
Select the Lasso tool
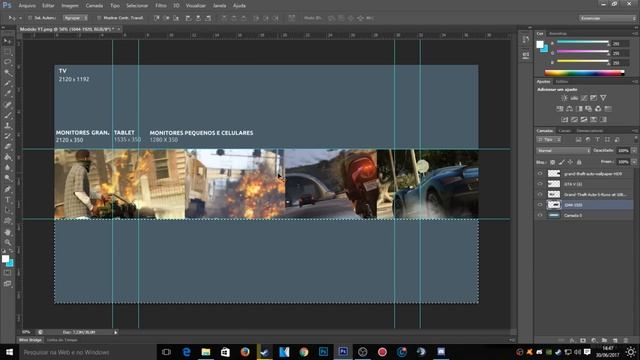coord(7,62)
